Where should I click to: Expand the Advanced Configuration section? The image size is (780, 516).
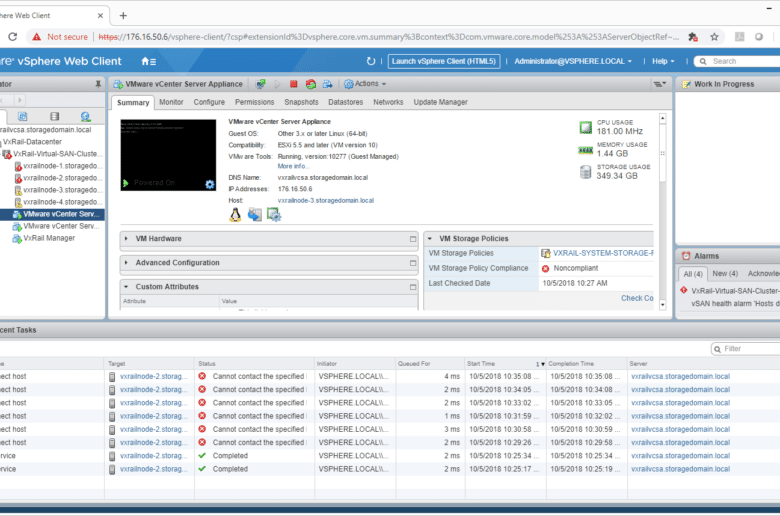(x=126, y=263)
